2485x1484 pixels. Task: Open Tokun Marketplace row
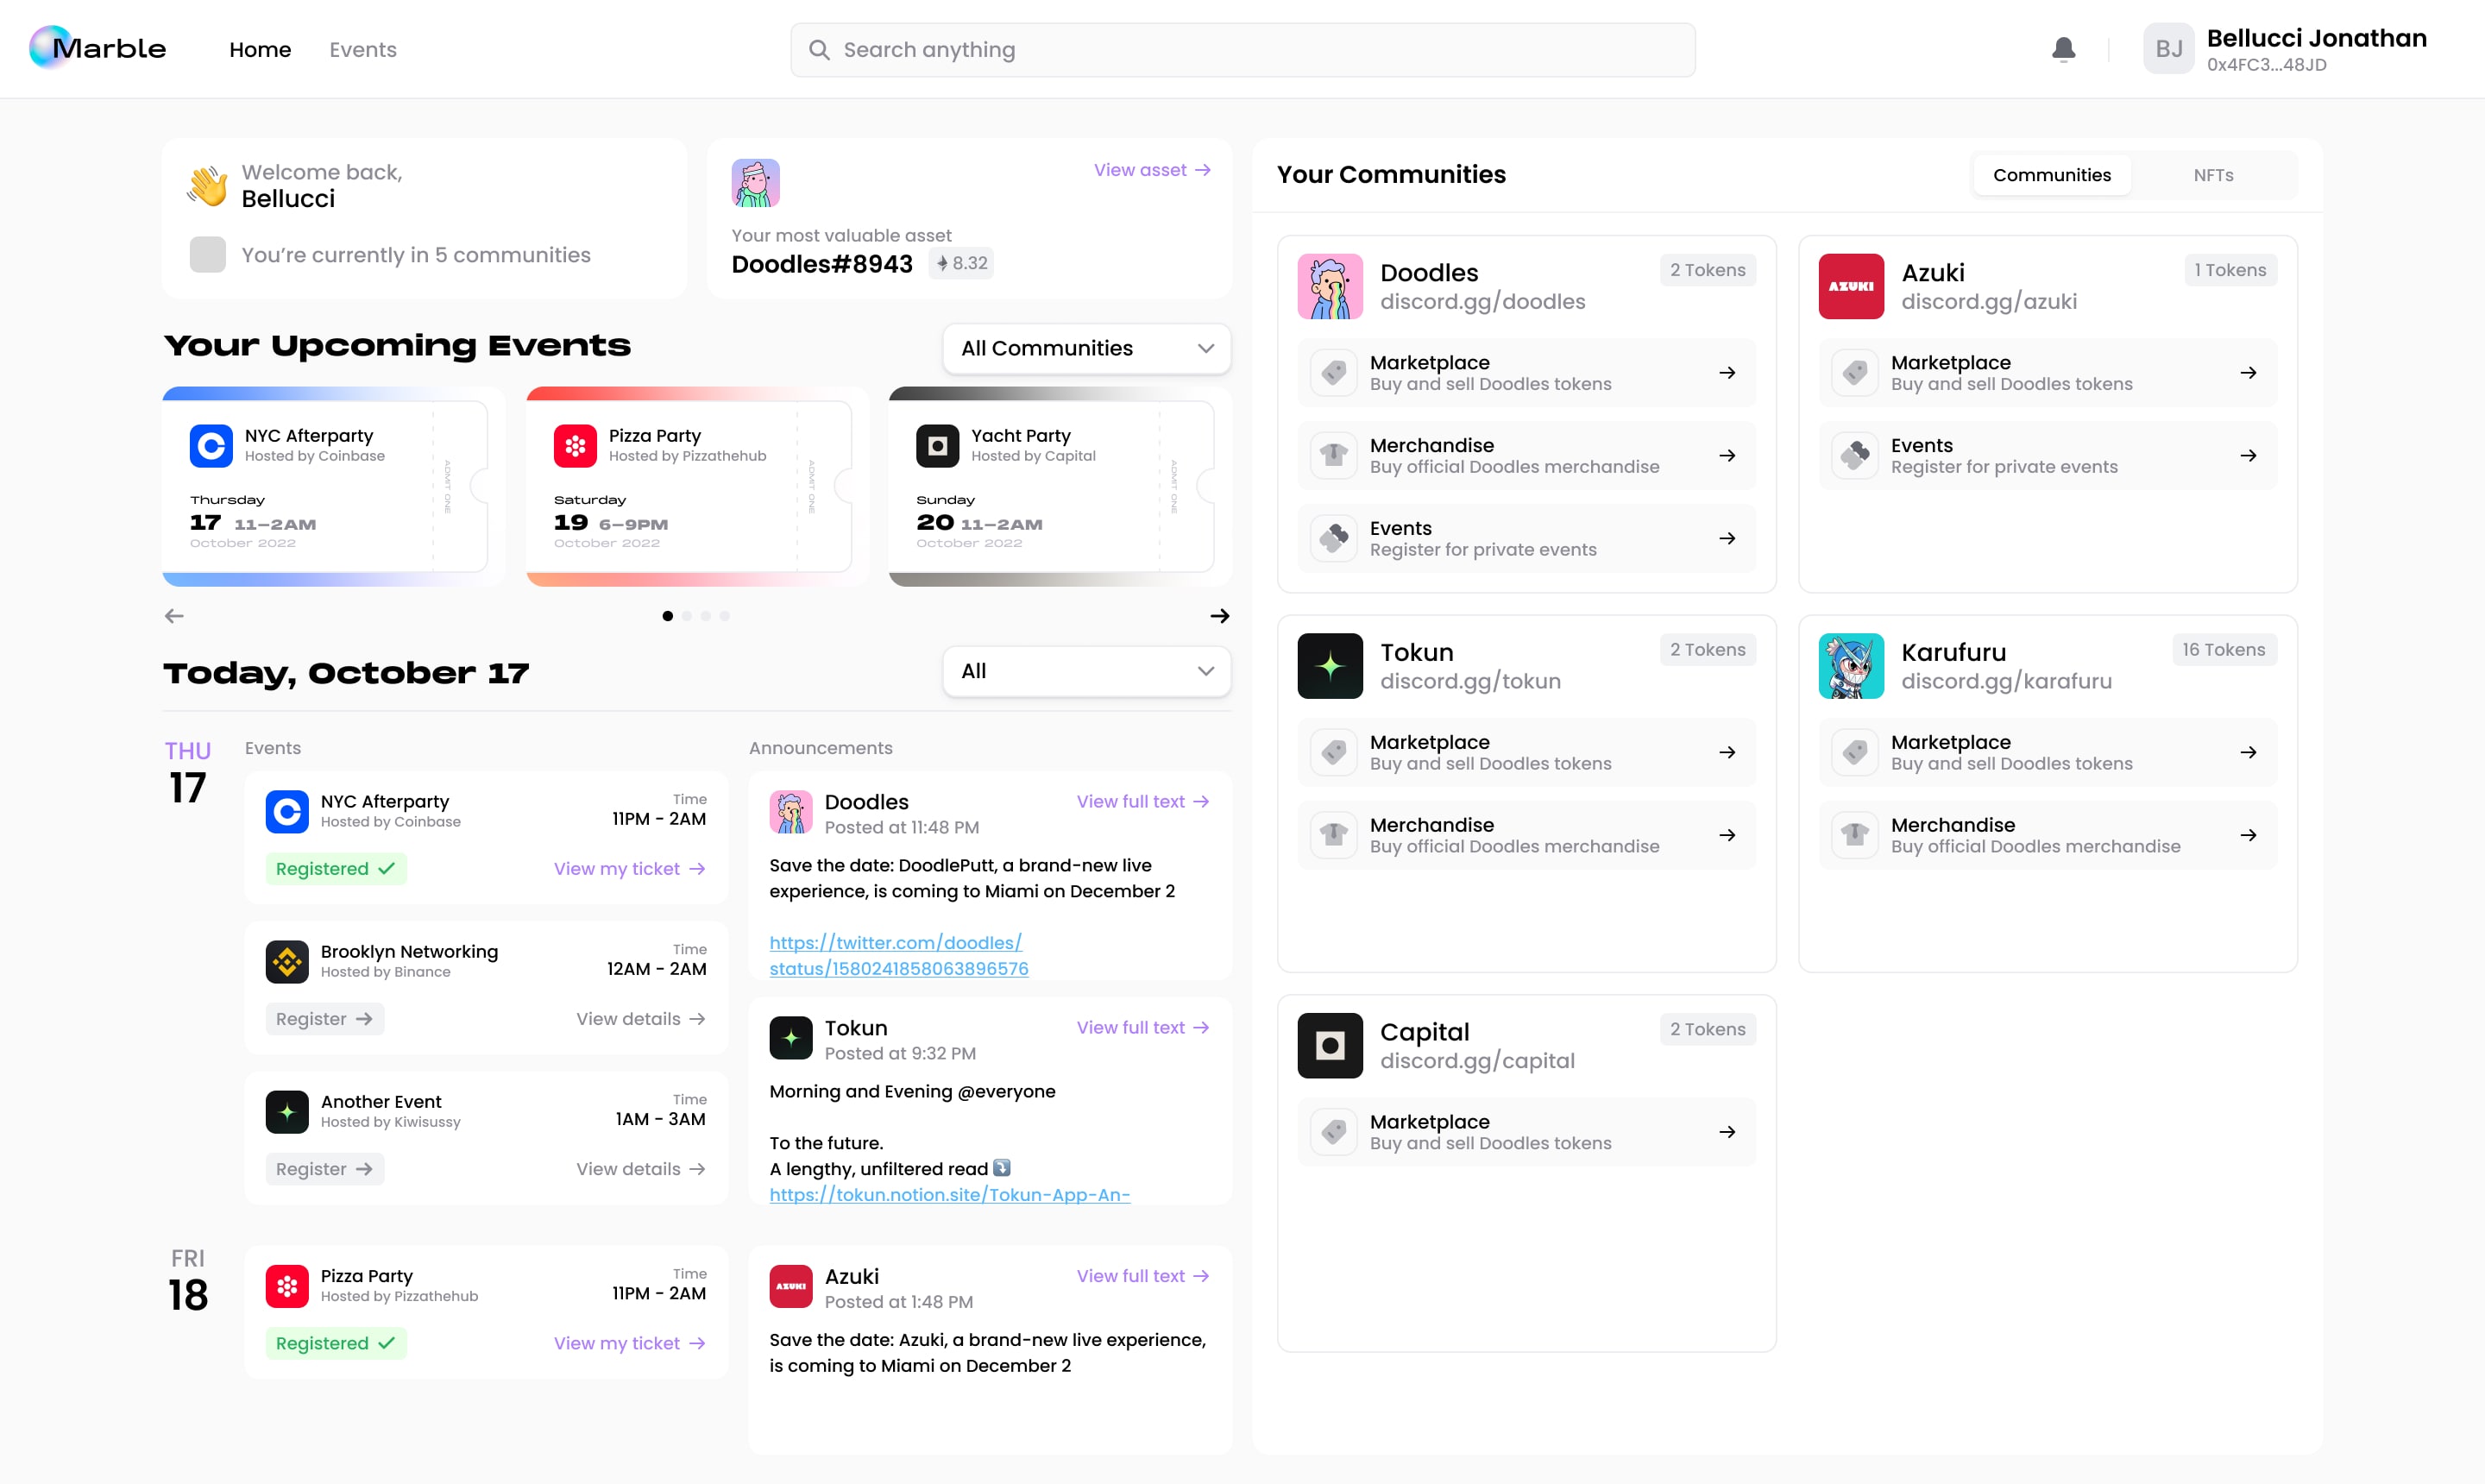click(x=1526, y=752)
